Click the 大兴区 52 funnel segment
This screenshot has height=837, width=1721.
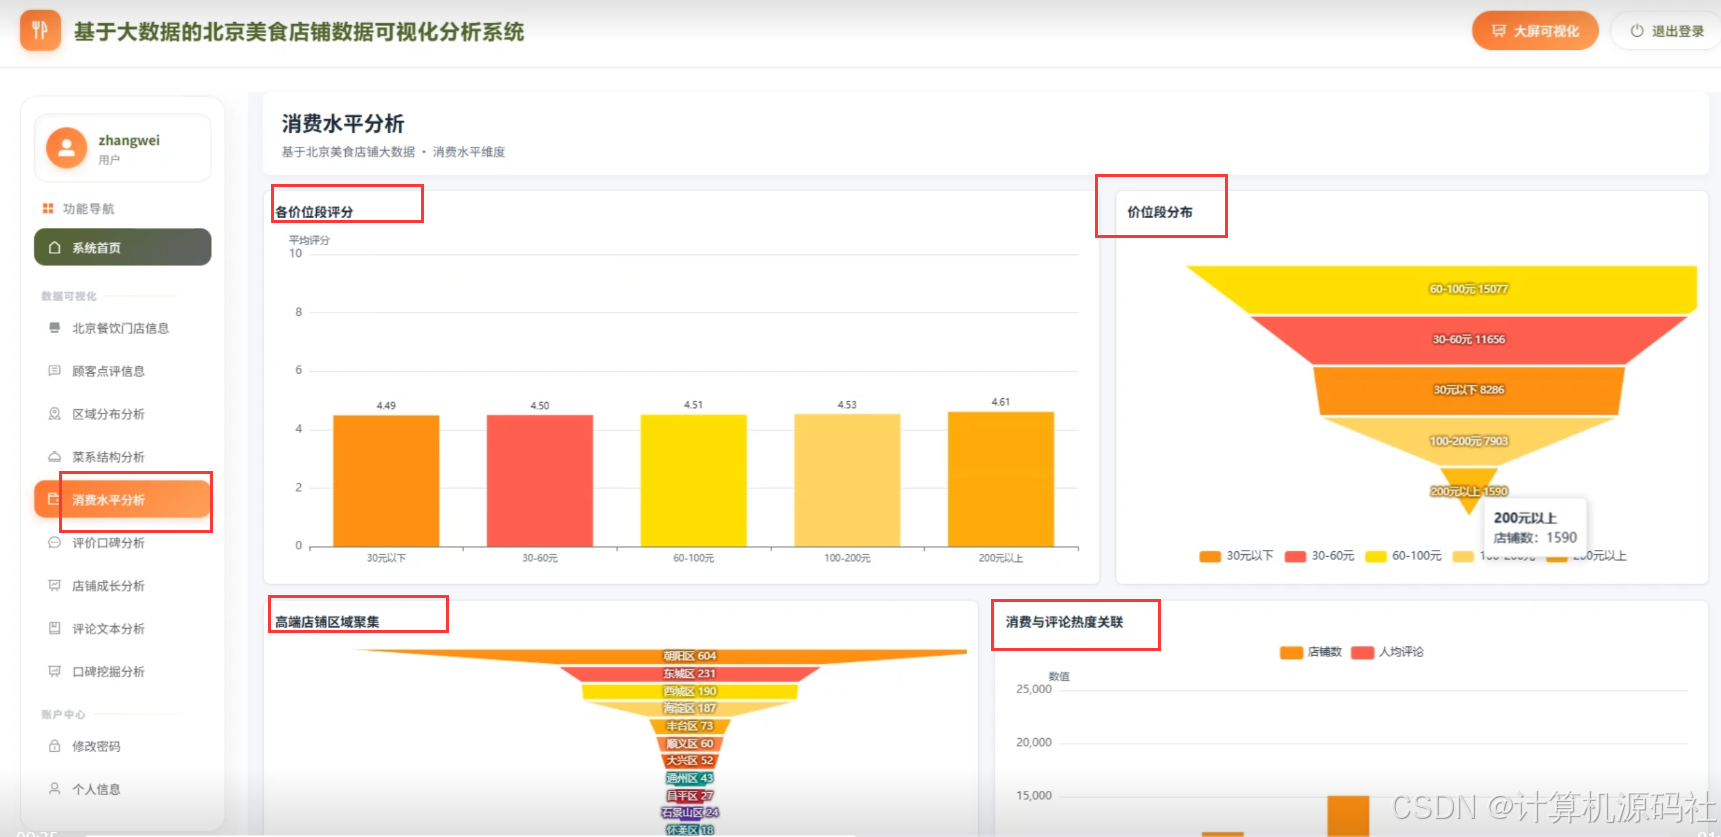(x=690, y=761)
